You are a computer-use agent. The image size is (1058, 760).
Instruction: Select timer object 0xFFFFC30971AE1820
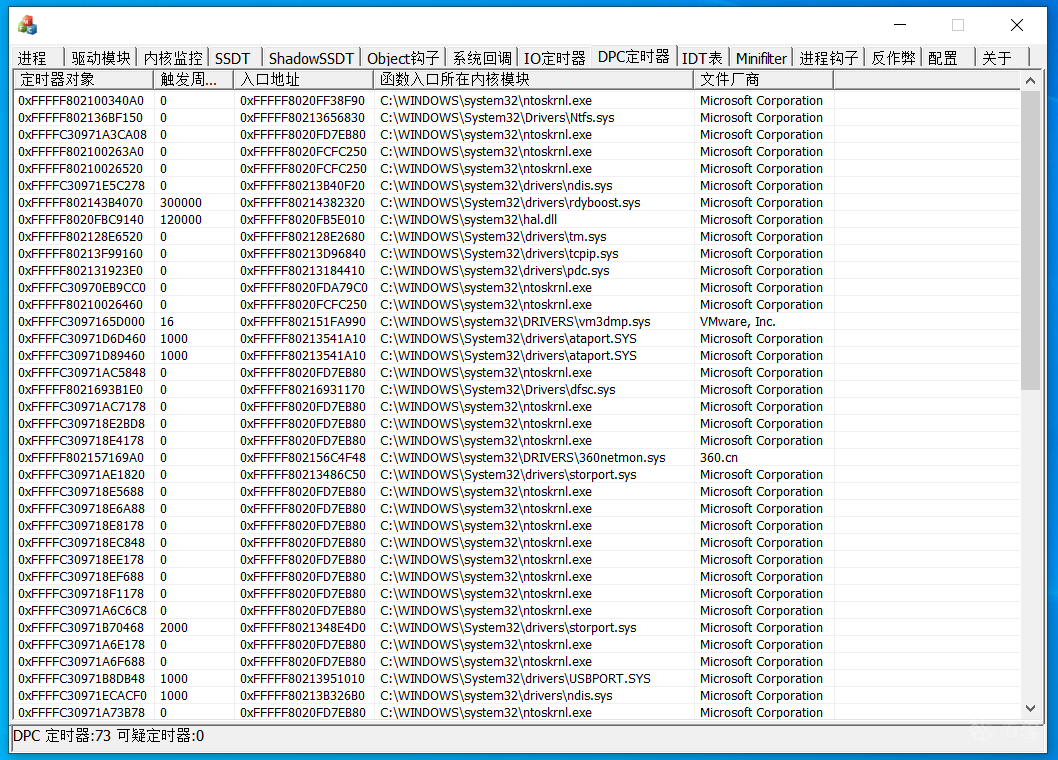point(82,474)
